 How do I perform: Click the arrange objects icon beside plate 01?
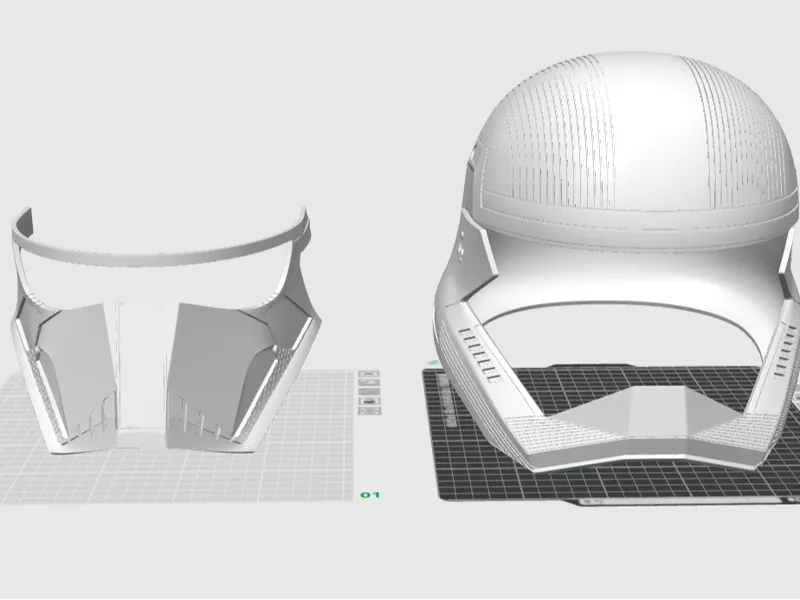point(369,392)
